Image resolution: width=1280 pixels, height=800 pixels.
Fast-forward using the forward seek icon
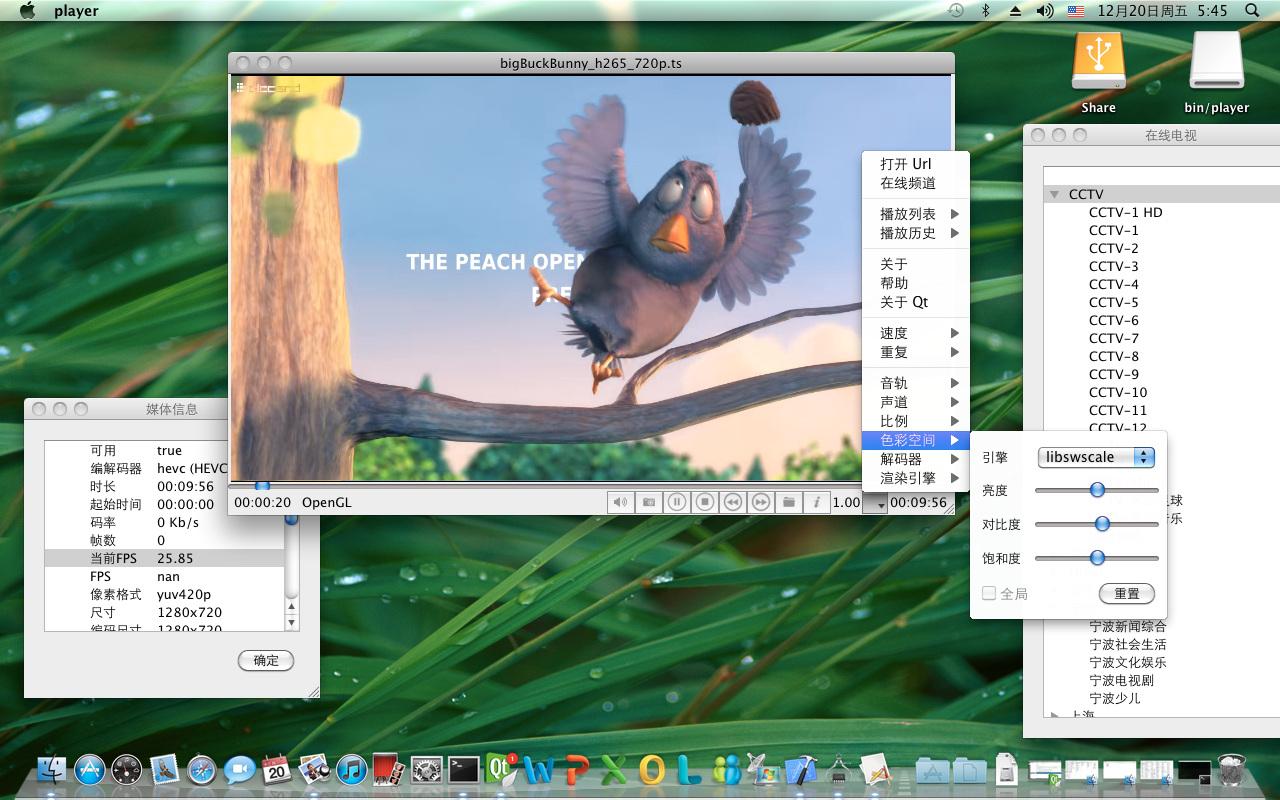pyautogui.click(x=761, y=501)
